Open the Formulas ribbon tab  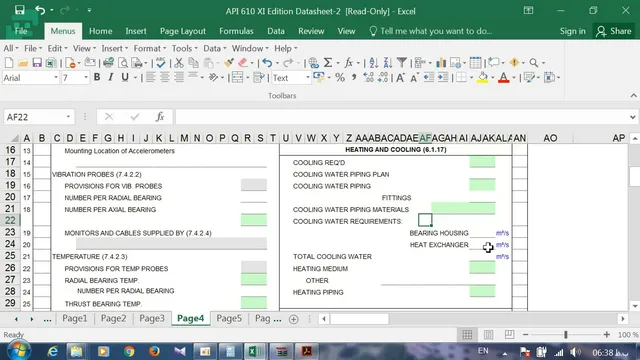point(236,31)
